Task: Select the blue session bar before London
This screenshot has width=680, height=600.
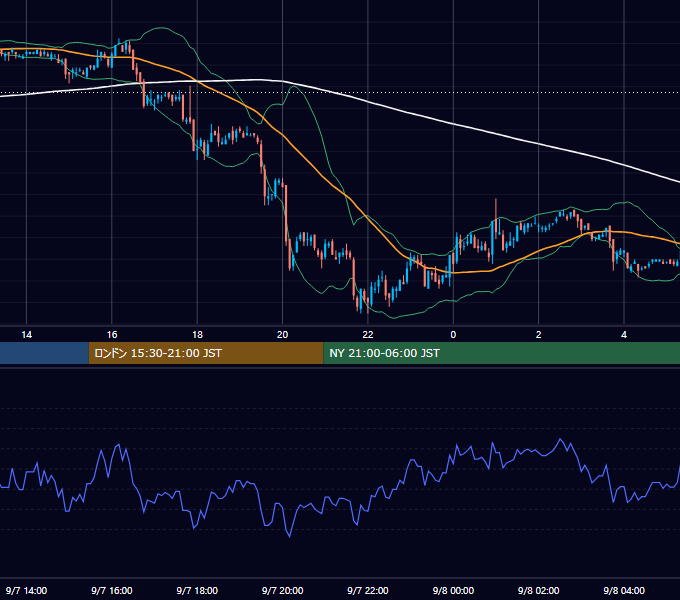Action: [x=44, y=353]
